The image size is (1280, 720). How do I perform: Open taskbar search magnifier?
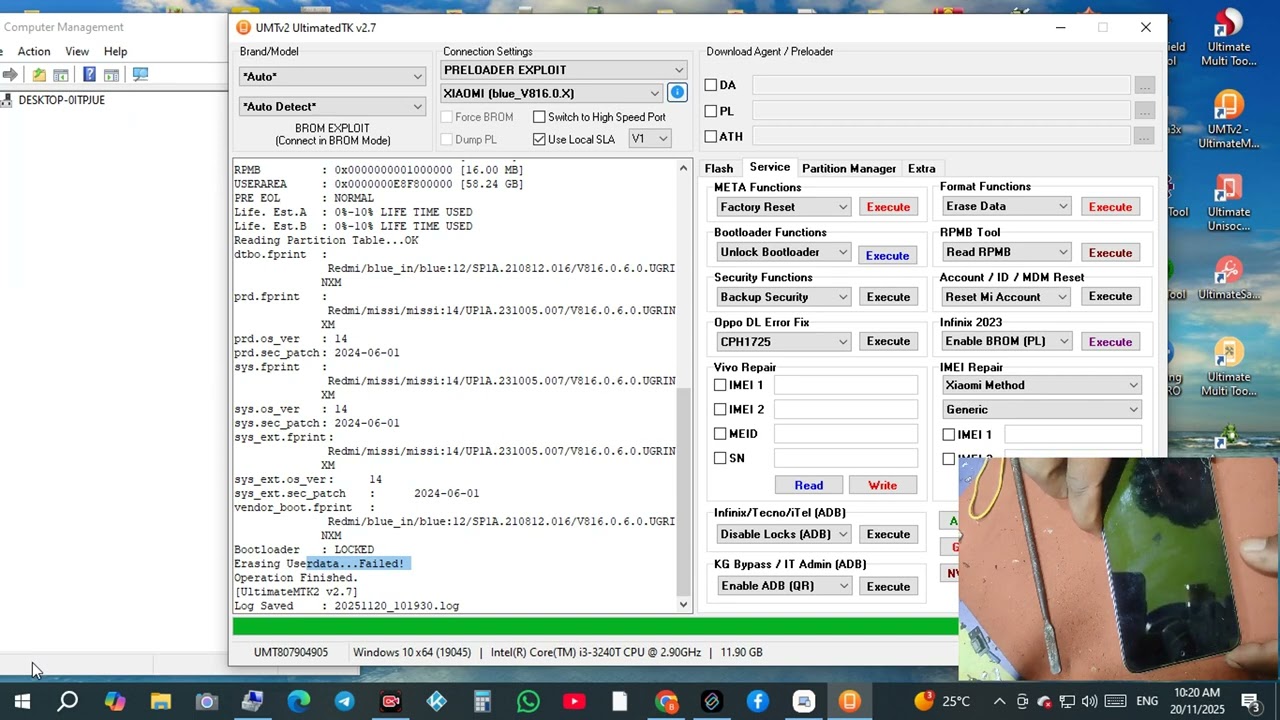(67, 702)
